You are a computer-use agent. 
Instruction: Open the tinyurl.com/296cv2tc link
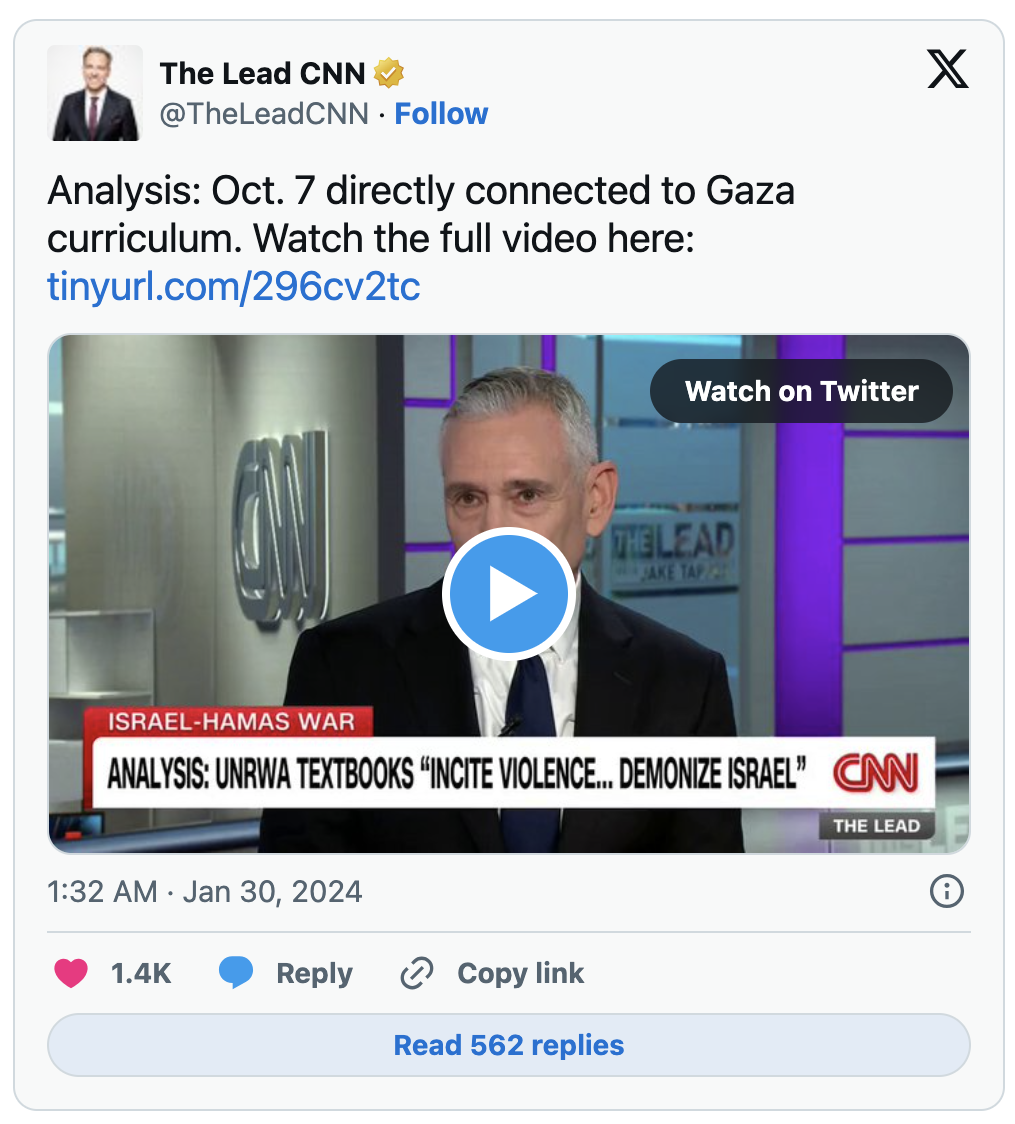234,287
